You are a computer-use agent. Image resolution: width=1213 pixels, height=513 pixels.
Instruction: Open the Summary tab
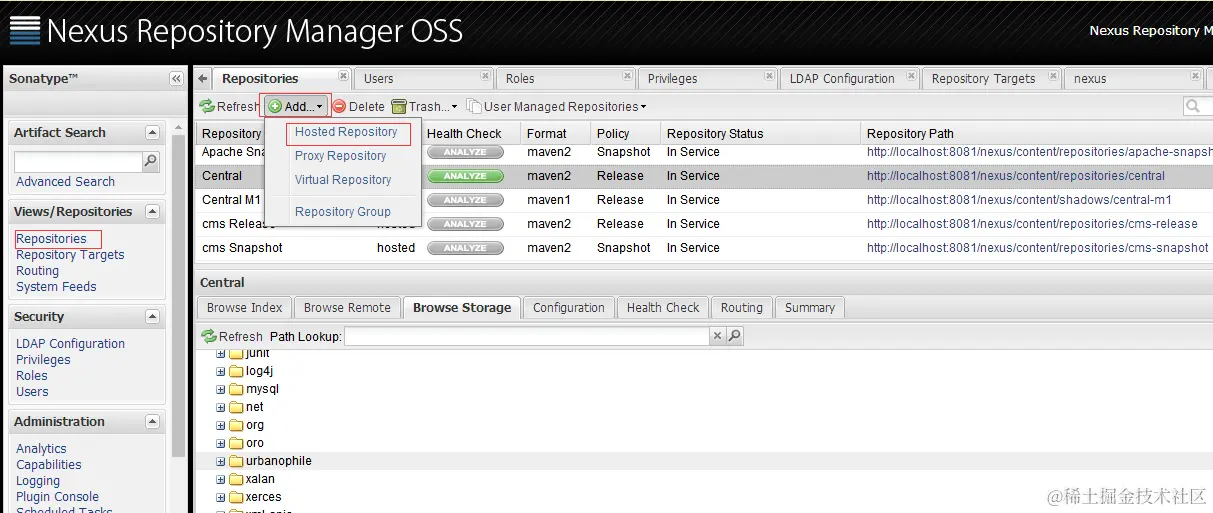click(809, 308)
